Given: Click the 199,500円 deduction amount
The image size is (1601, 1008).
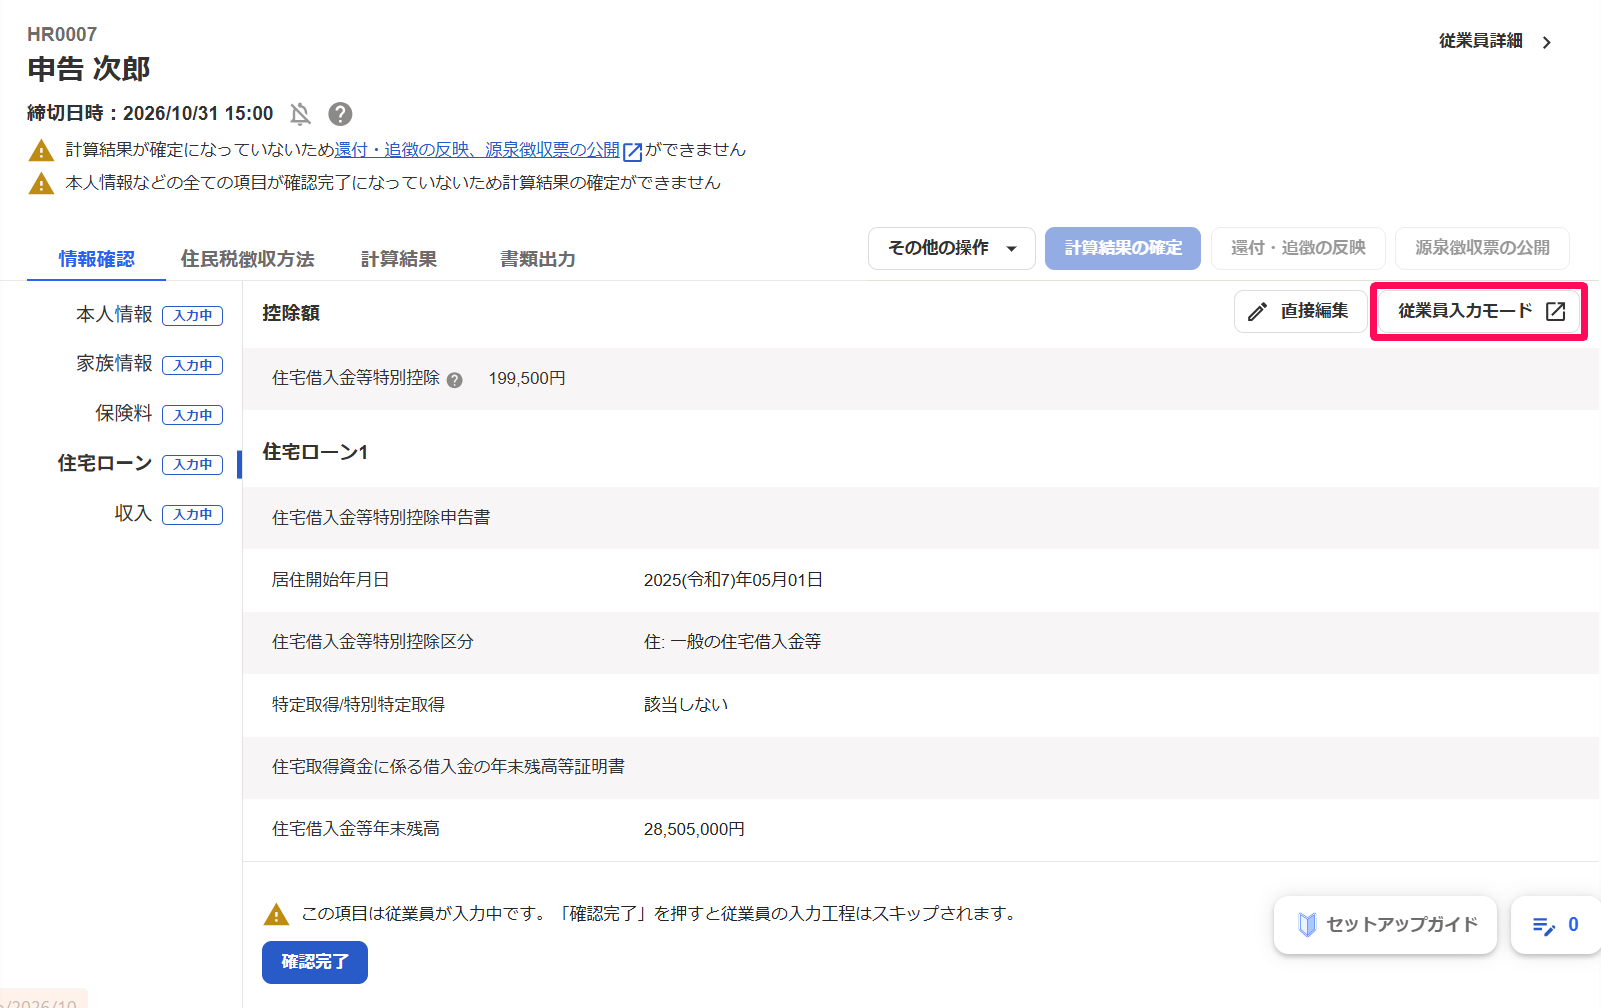Looking at the screenshot, I should click(x=527, y=379).
